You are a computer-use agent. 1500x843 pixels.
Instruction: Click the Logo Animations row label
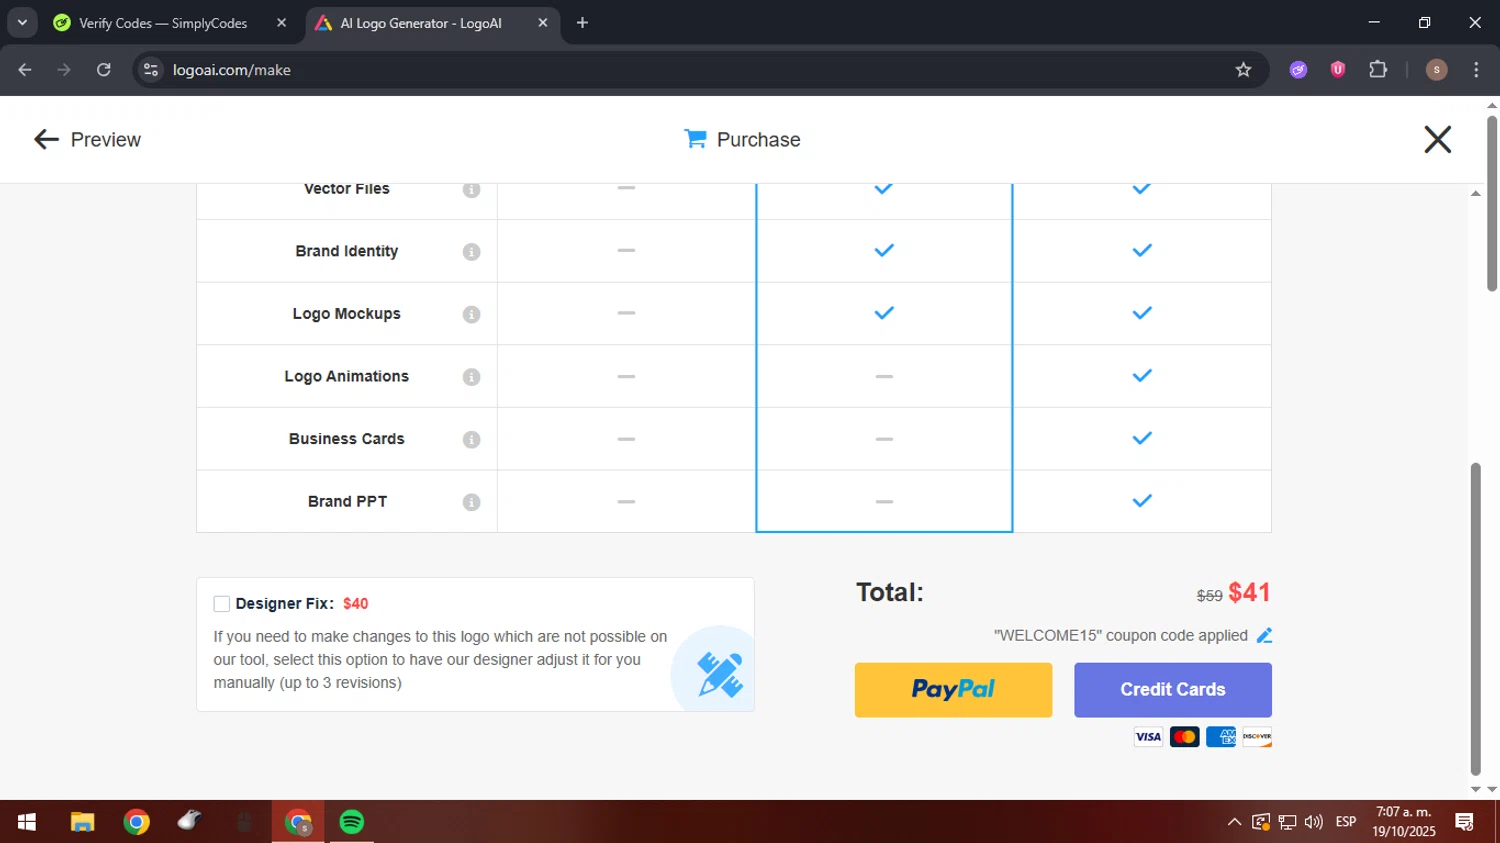(347, 377)
